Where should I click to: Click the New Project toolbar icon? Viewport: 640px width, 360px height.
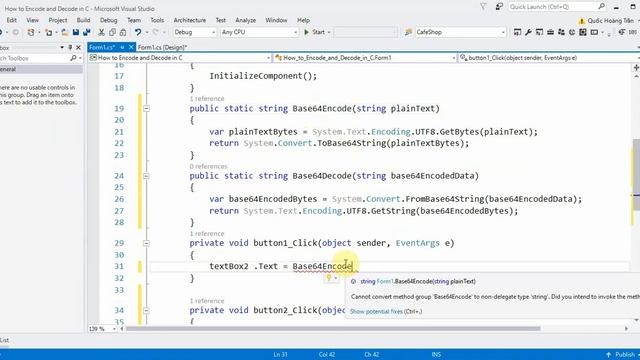pos(31,32)
